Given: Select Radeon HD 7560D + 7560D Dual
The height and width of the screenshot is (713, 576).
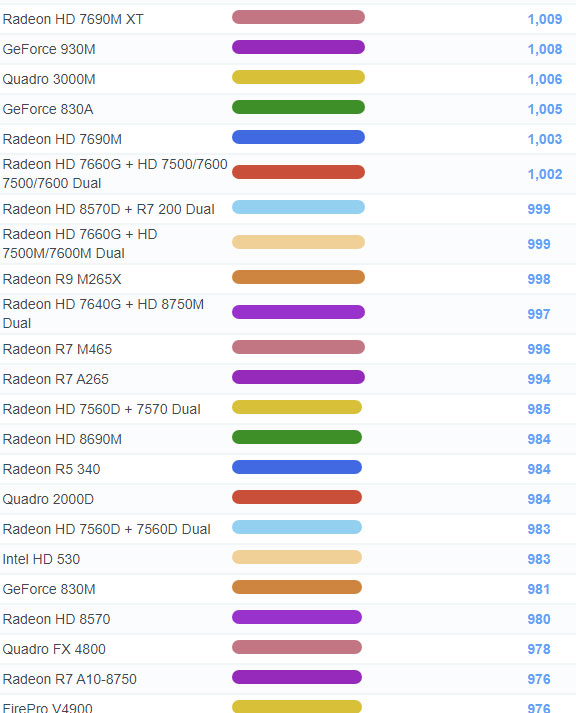Looking at the screenshot, I should (106, 529).
